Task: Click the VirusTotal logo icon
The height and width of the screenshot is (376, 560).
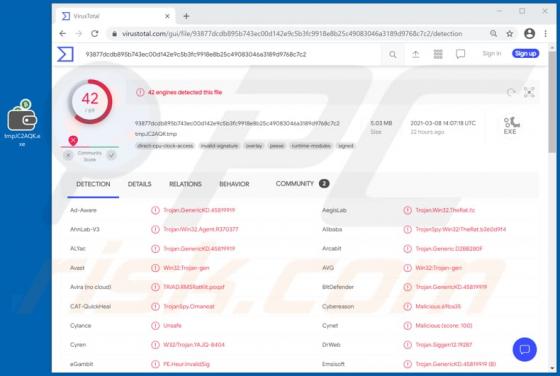Action: click(x=65, y=54)
